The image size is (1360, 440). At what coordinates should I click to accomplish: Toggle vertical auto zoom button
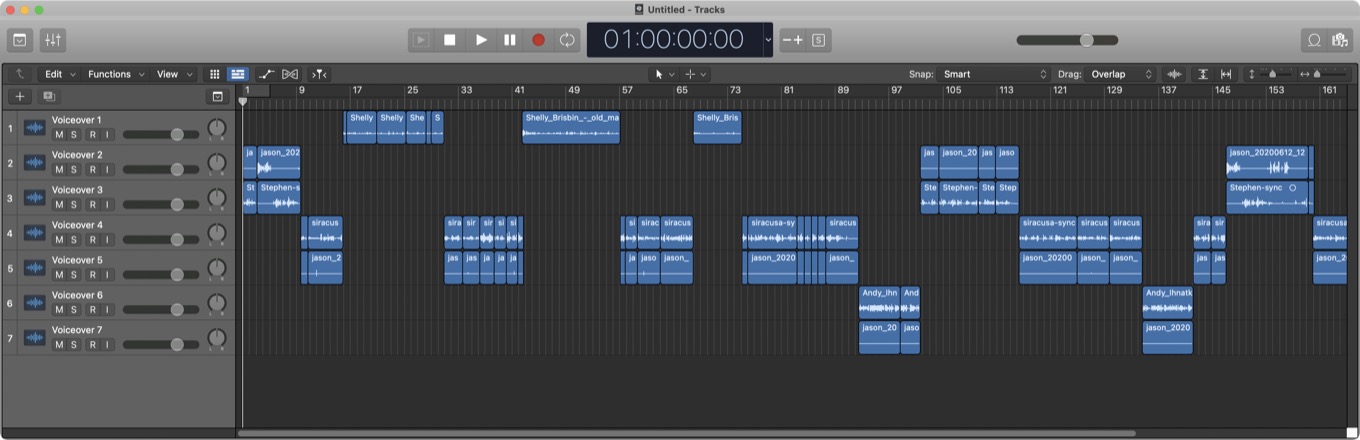click(x=1203, y=74)
